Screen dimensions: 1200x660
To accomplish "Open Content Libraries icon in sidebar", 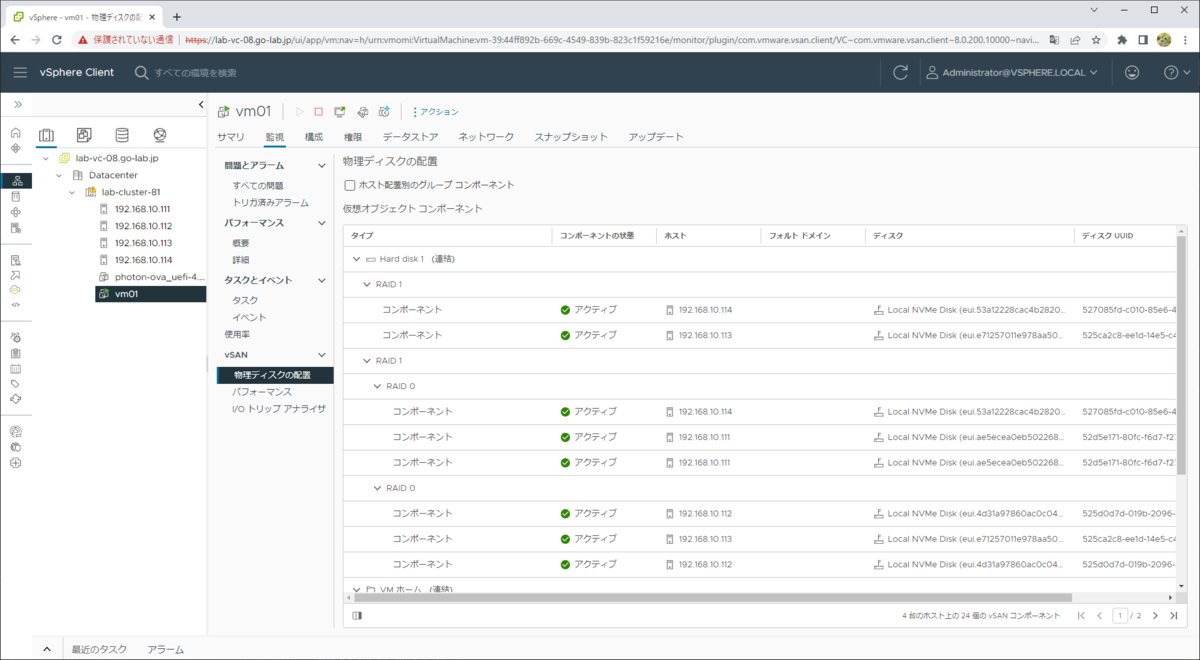I will [x=15, y=196].
